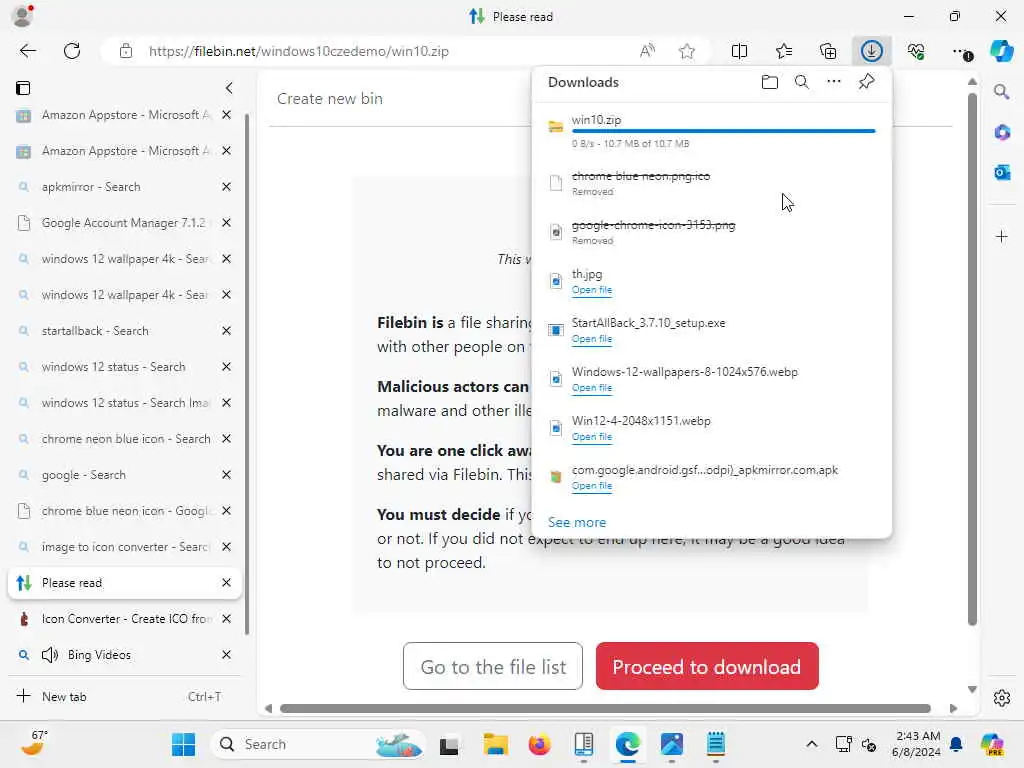This screenshot has height=768, width=1024.
Task: Open sidebar search icon
Action: 1002,92
